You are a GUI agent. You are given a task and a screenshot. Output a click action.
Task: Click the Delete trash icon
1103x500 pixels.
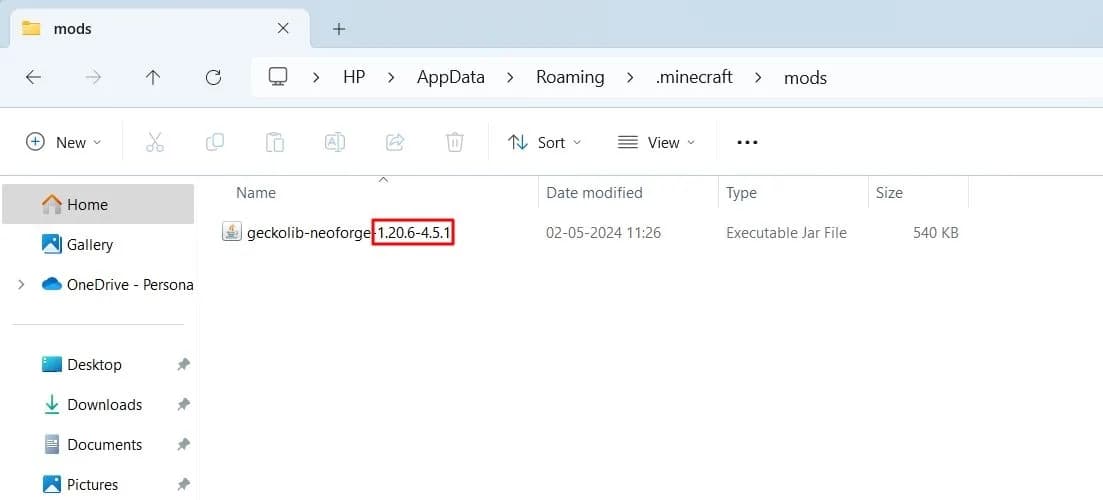454,142
